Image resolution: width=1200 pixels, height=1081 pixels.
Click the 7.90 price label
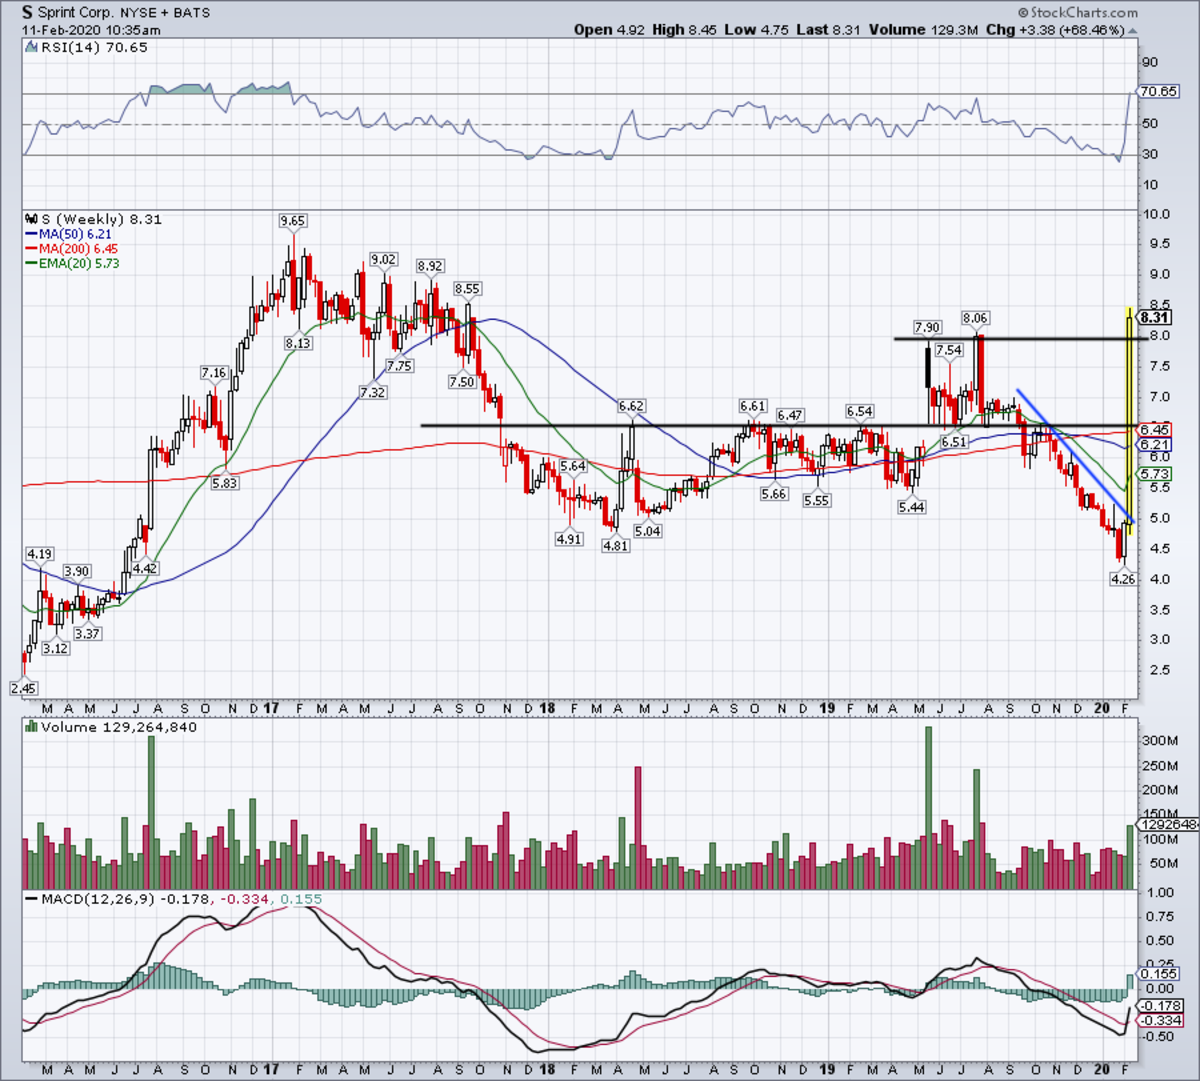click(x=927, y=327)
